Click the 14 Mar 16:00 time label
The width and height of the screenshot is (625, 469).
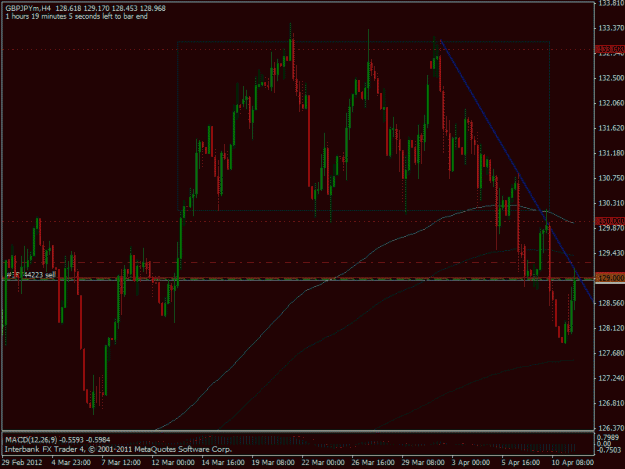(223, 463)
